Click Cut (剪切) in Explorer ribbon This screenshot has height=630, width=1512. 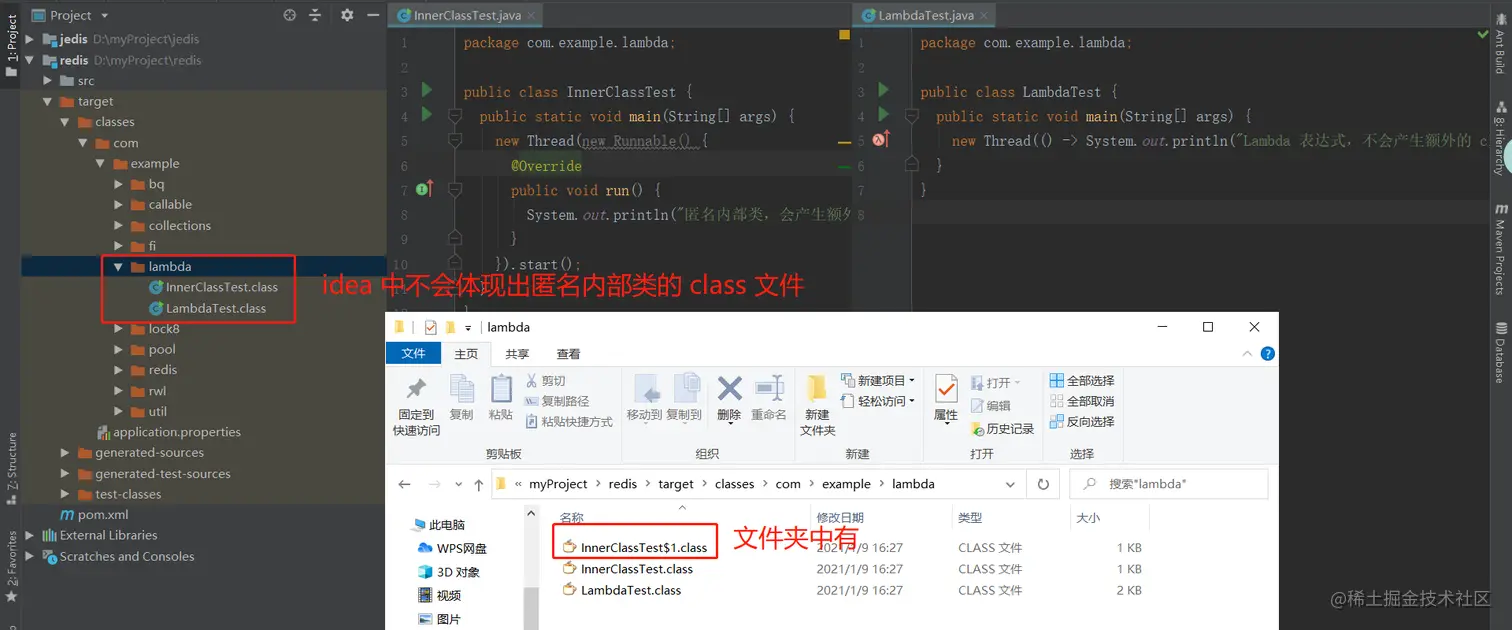click(x=545, y=381)
